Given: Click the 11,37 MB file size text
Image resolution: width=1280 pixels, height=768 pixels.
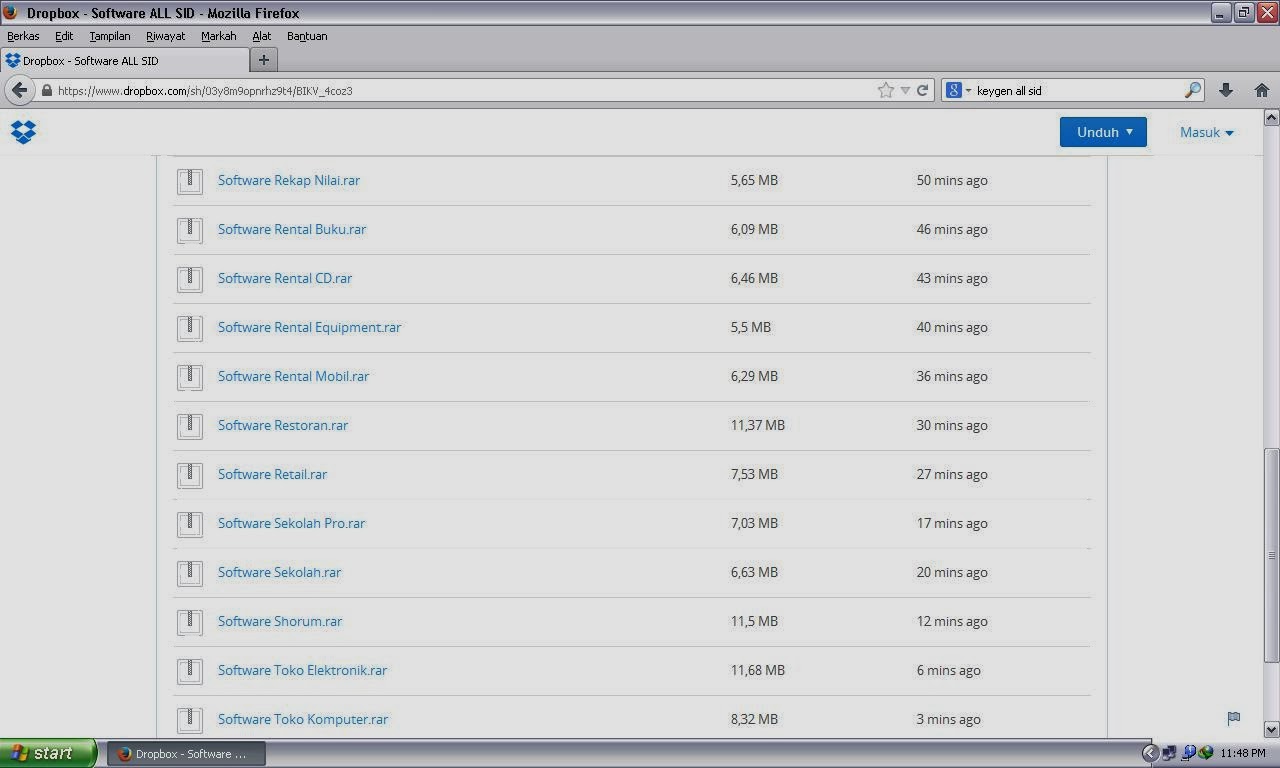Looking at the screenshot, I should (757, 425).
